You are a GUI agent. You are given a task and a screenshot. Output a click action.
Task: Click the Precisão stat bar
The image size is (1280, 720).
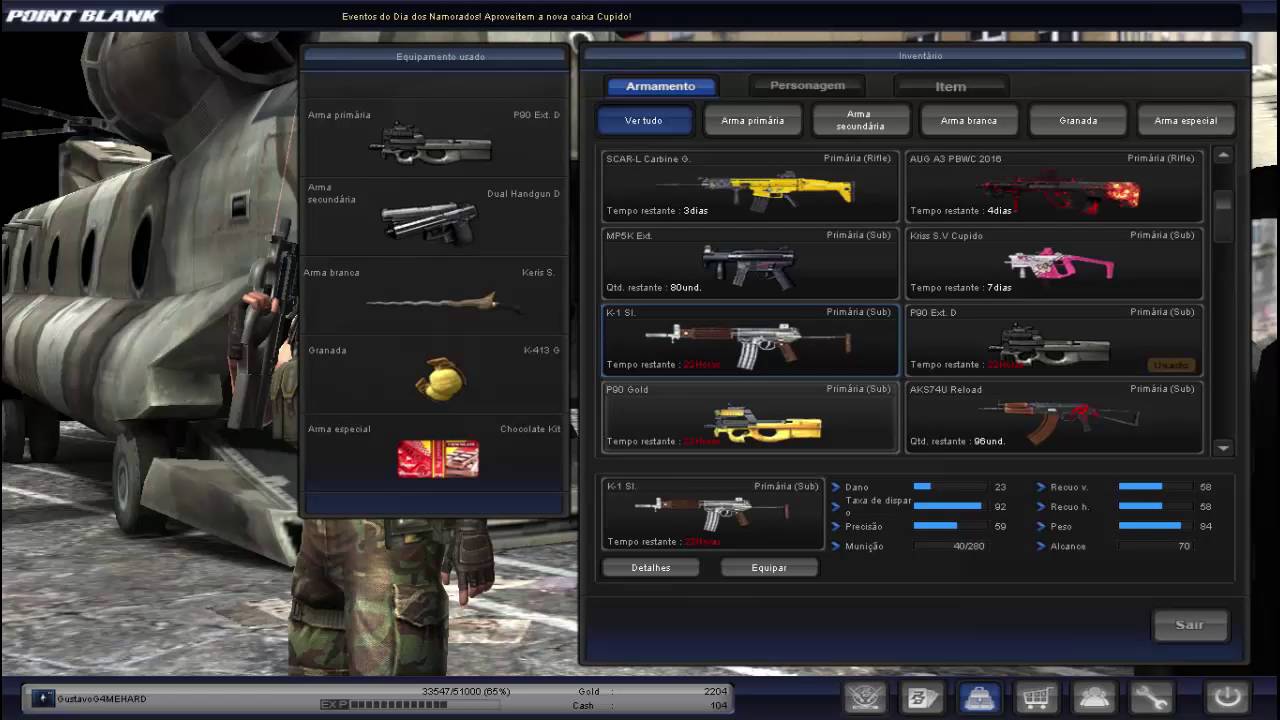tap(948, 526)
